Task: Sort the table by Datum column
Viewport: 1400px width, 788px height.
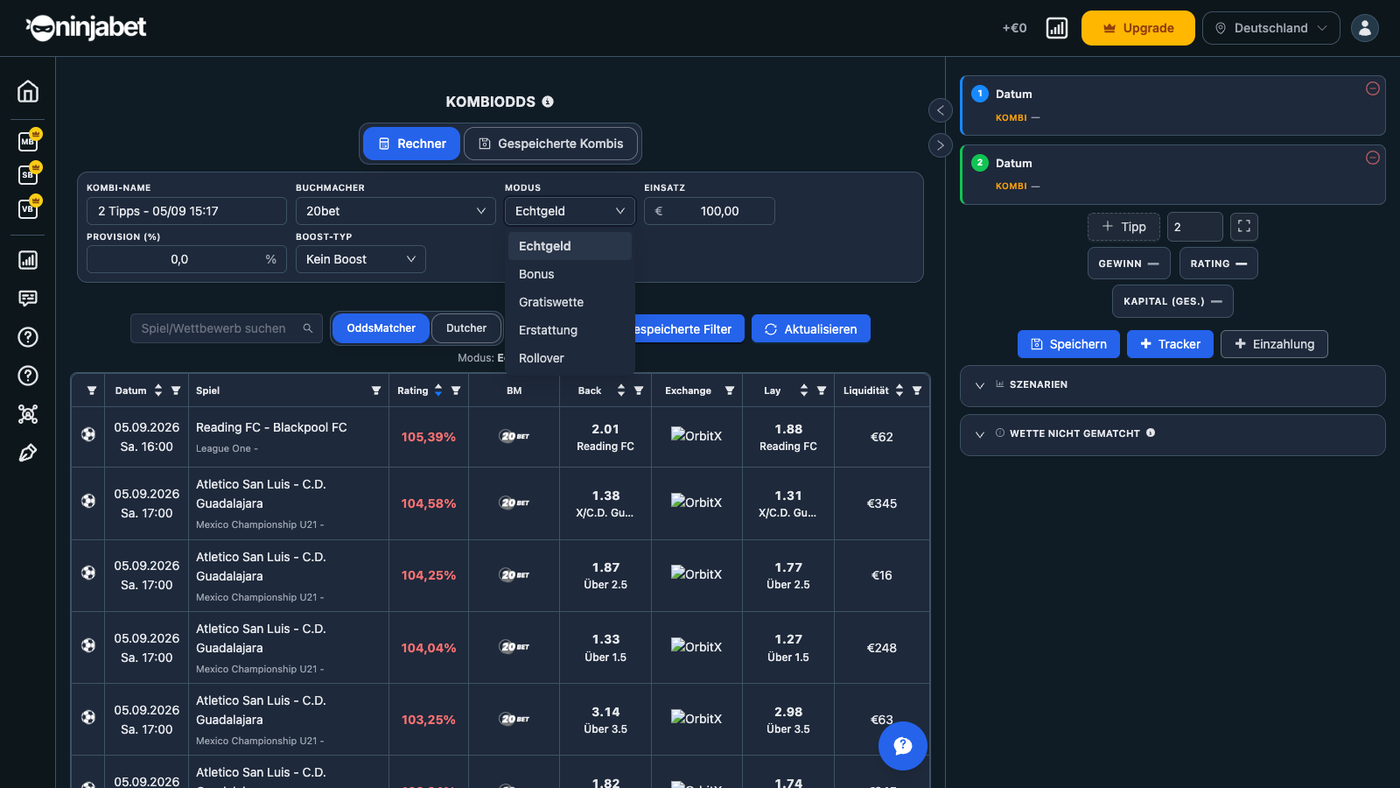Action: [157, 391]
